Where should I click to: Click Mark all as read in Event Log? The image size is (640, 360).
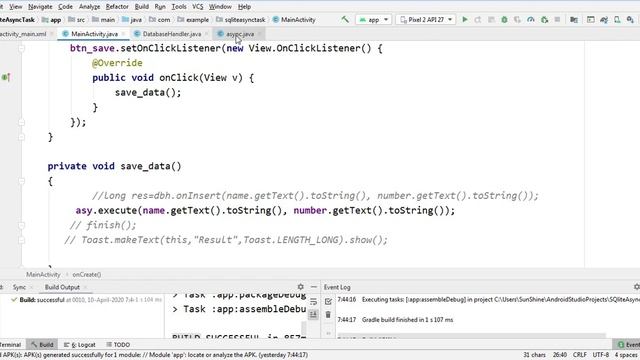328,302
